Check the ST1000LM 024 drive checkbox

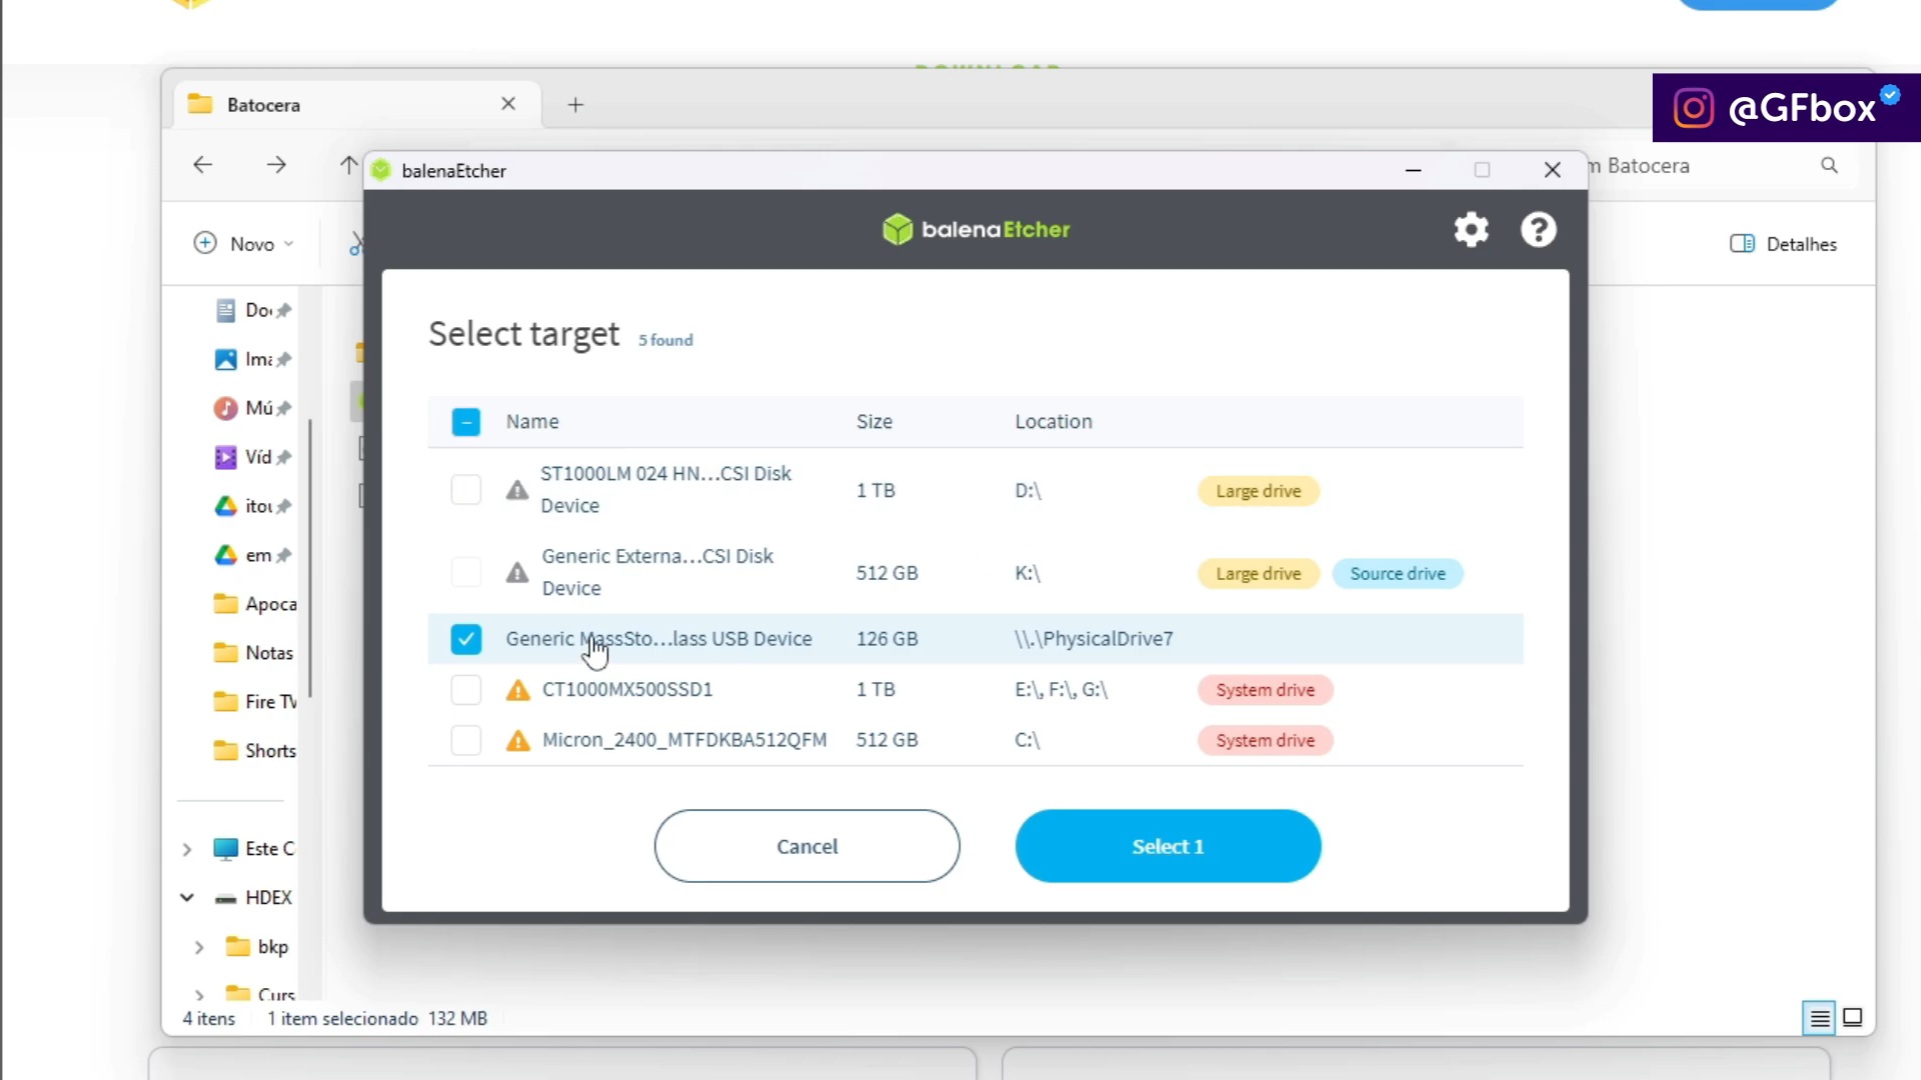(x=466, y=490)
